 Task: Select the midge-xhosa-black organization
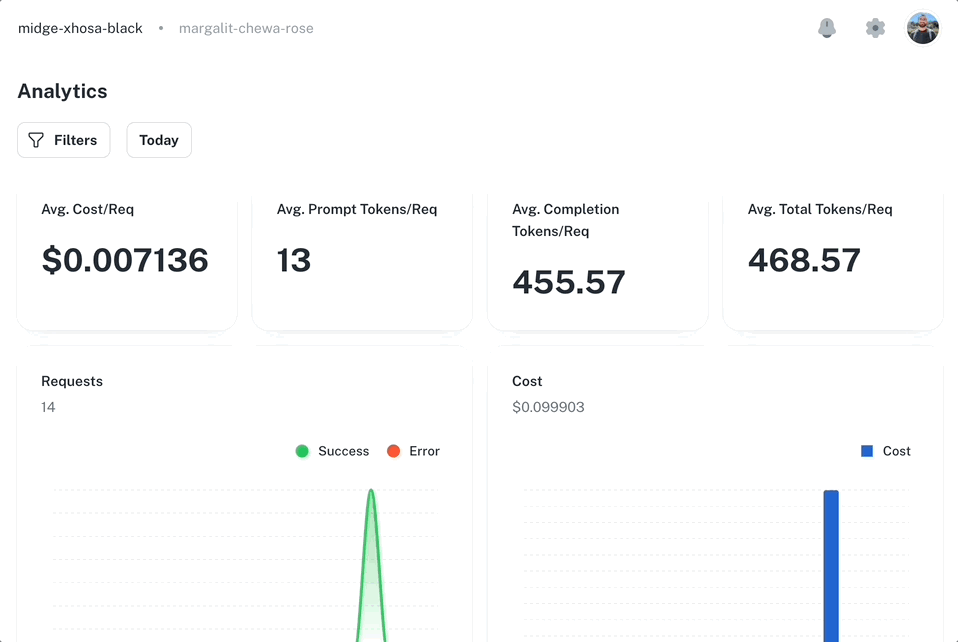tap(80, 28)
